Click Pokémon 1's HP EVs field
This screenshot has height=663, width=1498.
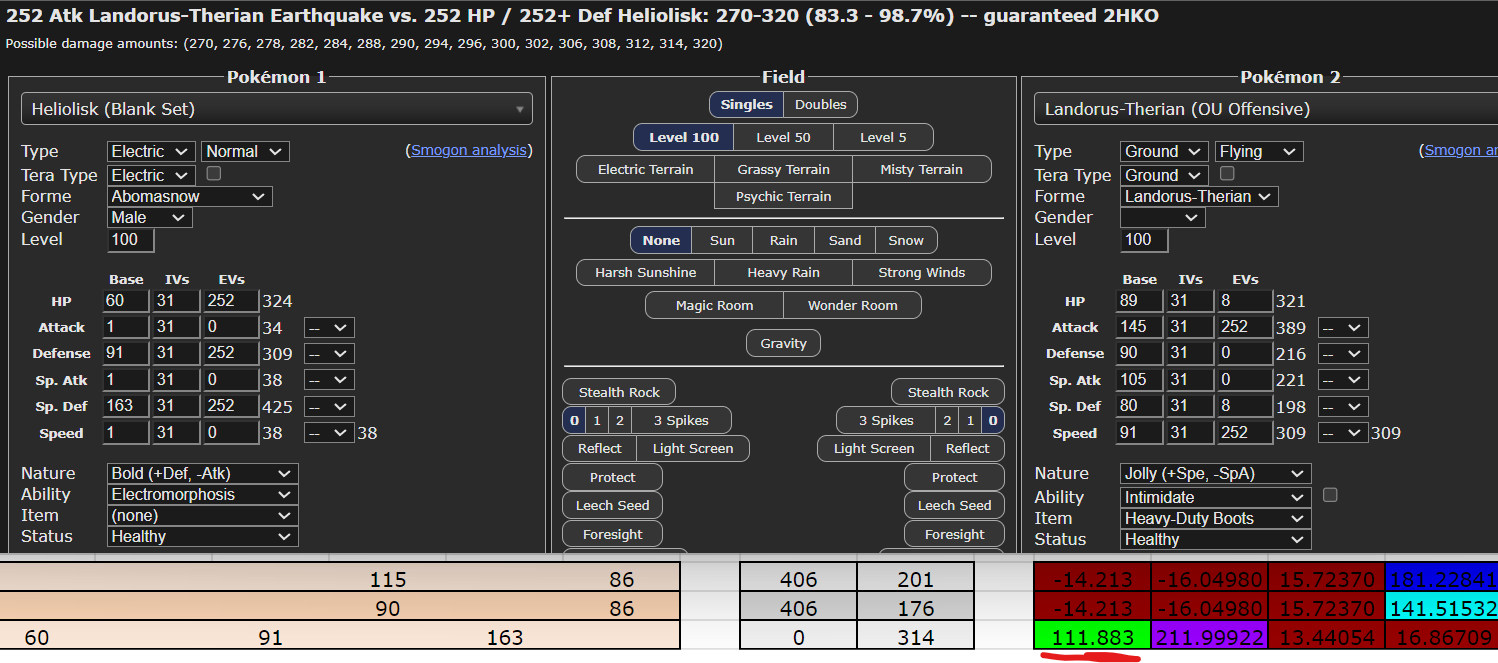pos(230,301)
